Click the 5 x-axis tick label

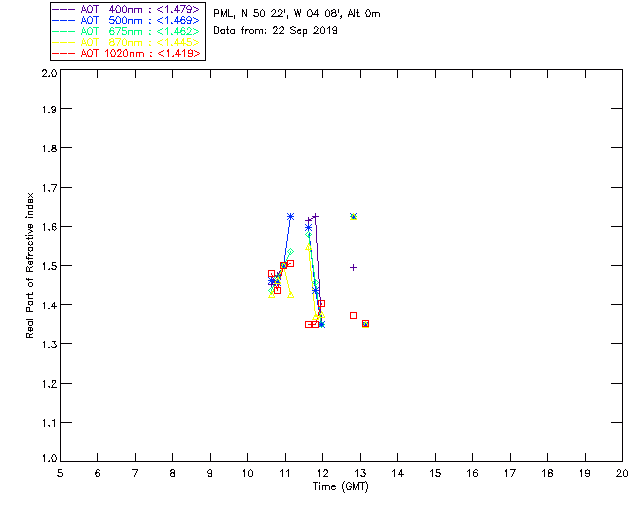click(x=60, y=473)
